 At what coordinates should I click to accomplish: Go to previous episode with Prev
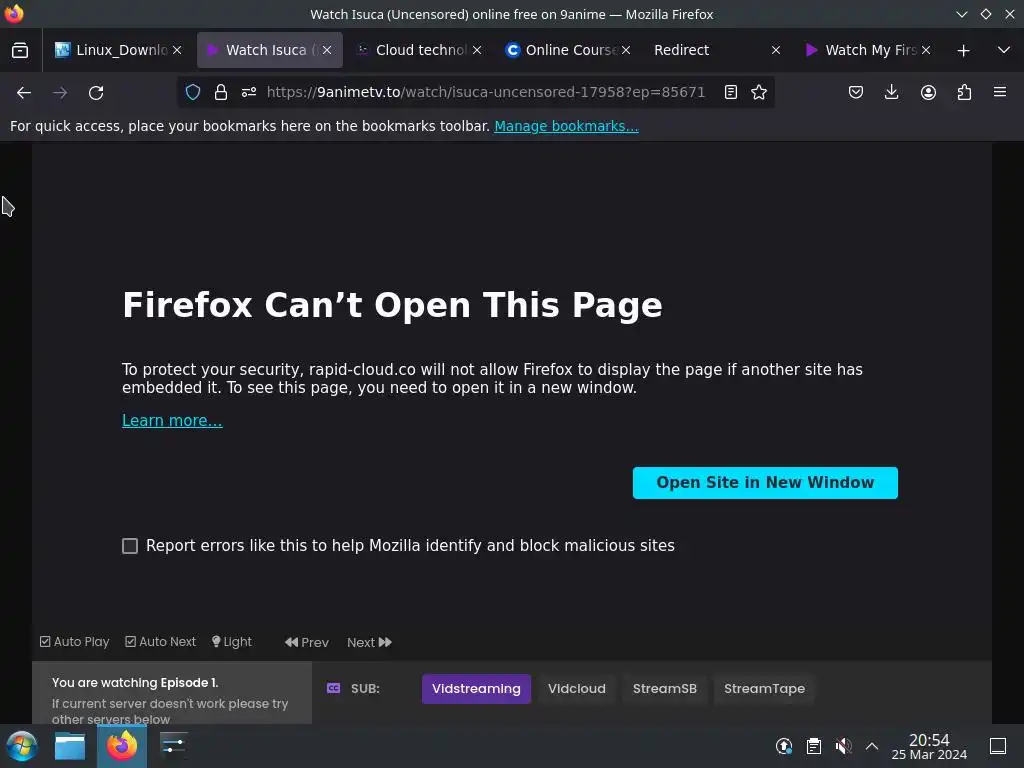click(x=307, y=643)
